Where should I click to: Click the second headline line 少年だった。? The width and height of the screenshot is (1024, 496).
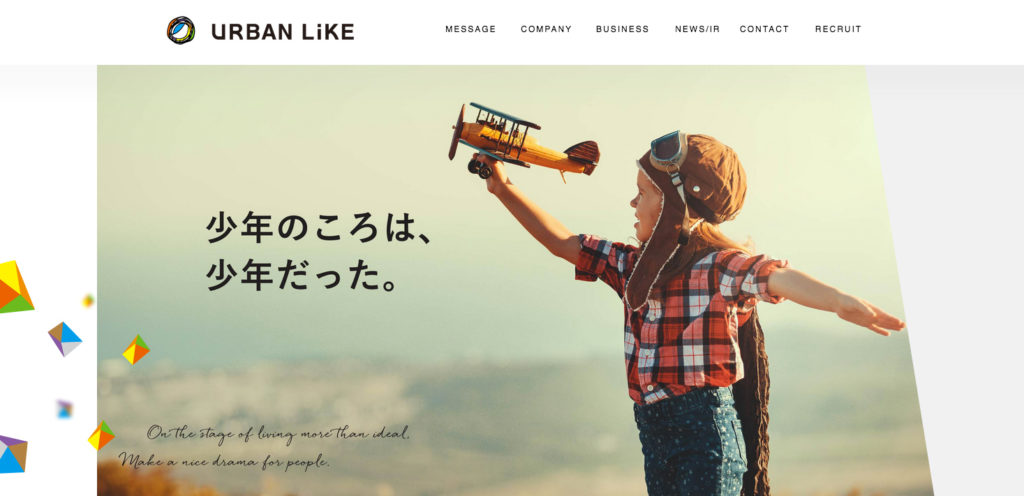pos(302,275)
